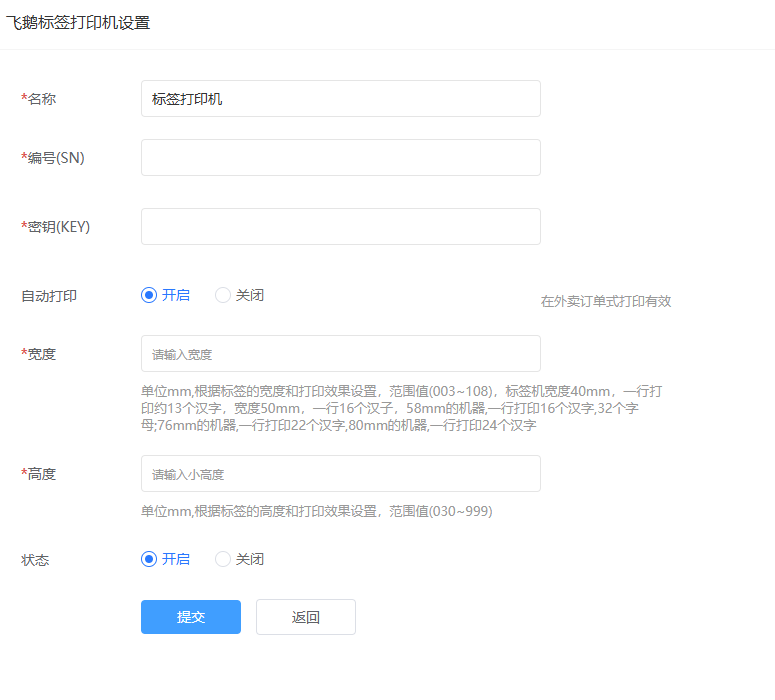775x700 pixels.
Task: Click the *编号(SN) field label
Action: point(53,158)
